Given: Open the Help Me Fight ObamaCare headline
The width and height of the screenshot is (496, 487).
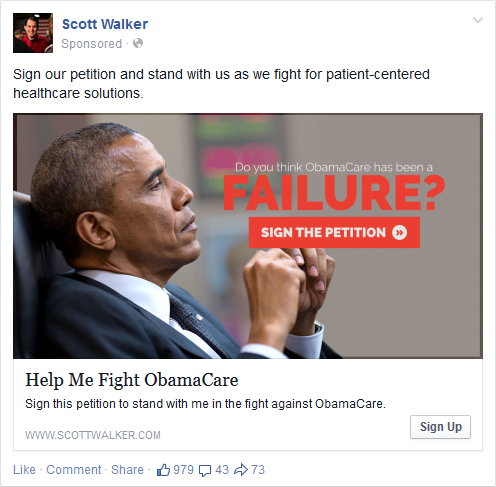Looking at the screenshot, I should click(x=132, y=380).
